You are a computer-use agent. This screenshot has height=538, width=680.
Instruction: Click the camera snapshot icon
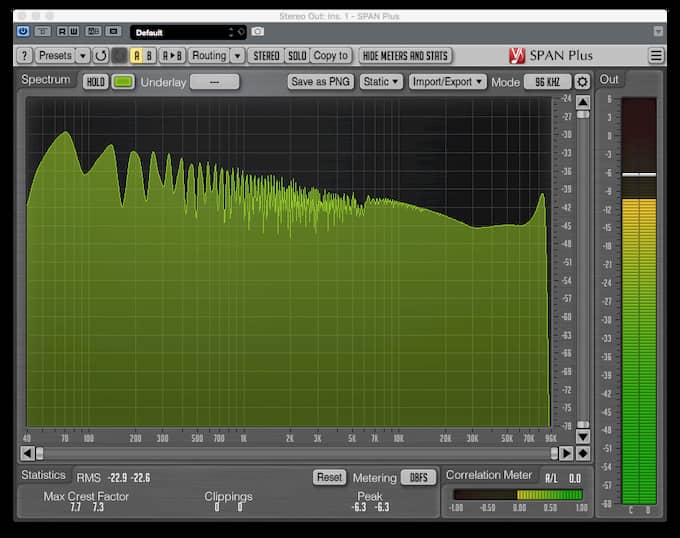click(x=258, y=31)
